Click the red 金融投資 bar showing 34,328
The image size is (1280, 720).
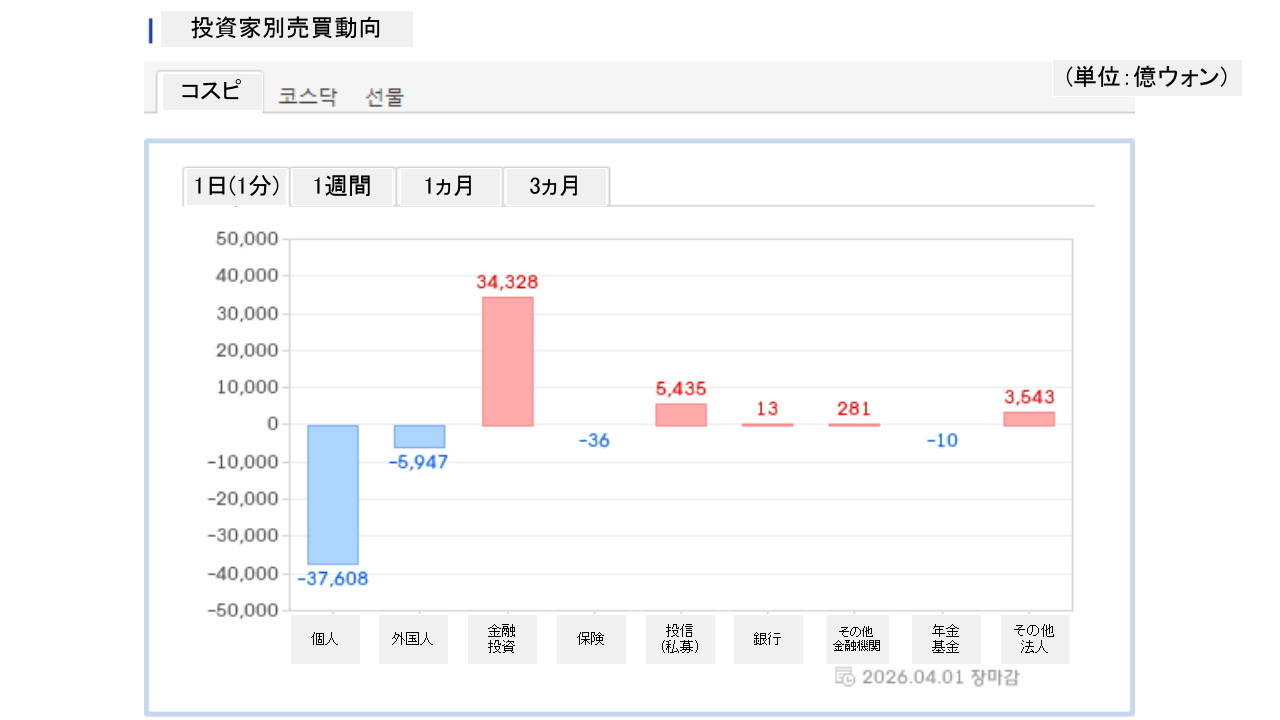(x=508, y=361)
